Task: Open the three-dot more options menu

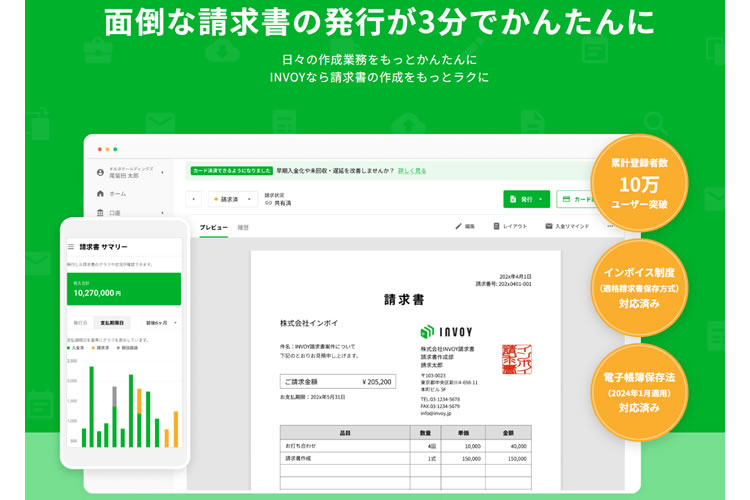Action: [610, 227]
